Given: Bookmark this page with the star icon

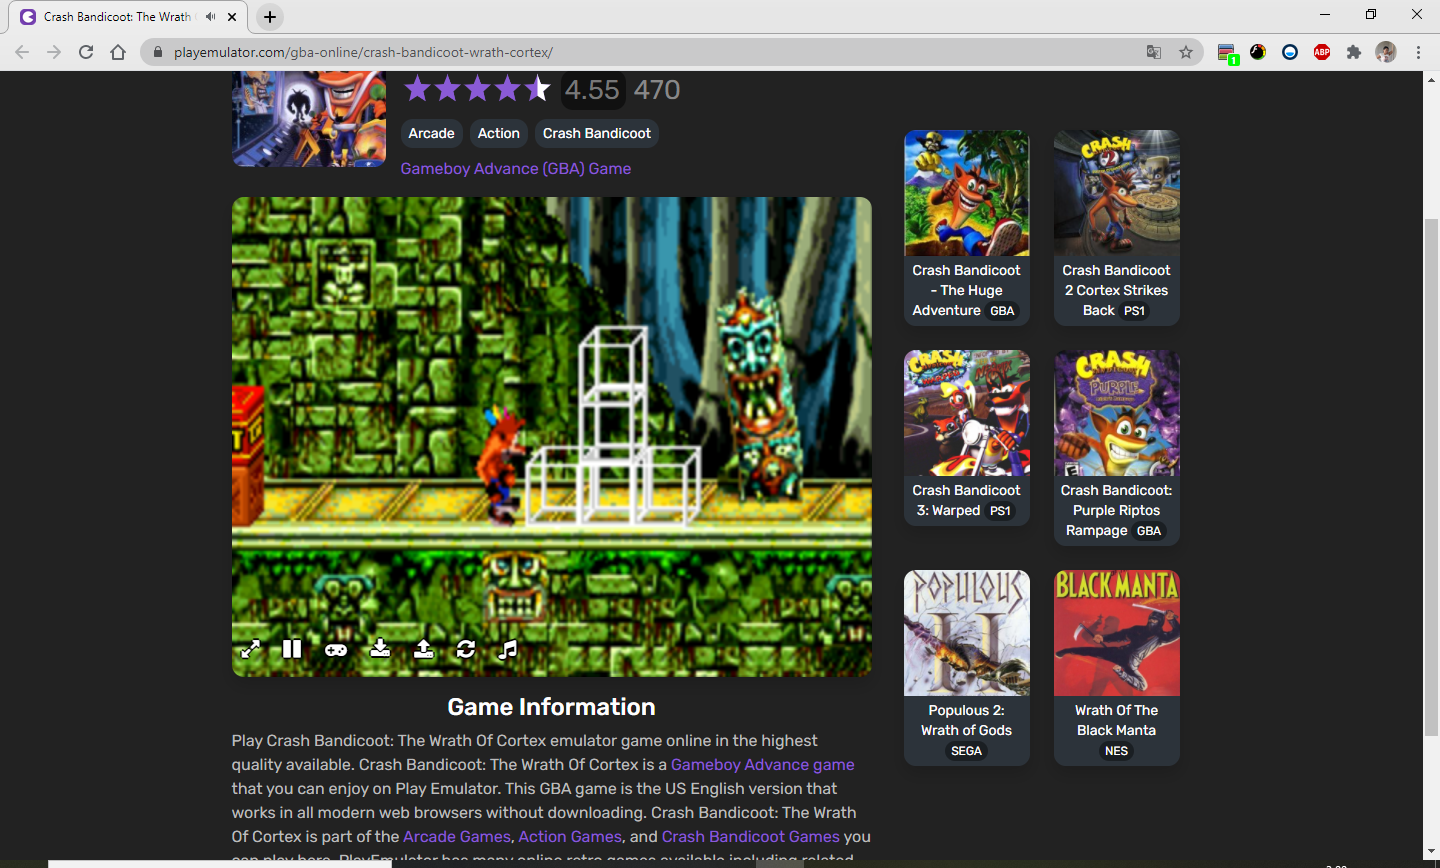Looking at the screenshot, I should tap(1186, 52).
